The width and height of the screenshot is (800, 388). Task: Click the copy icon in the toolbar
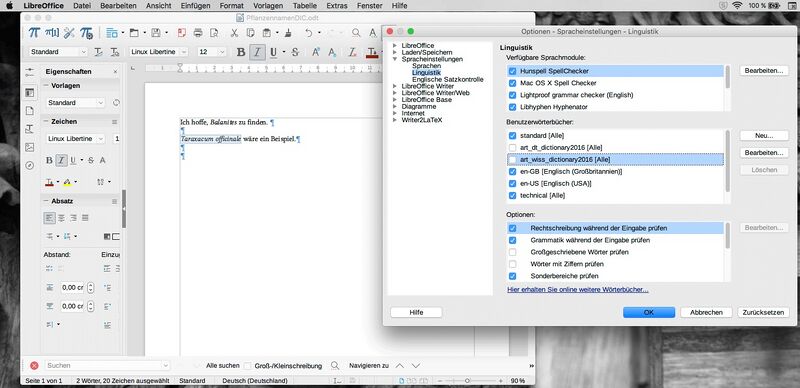[250, 33]
